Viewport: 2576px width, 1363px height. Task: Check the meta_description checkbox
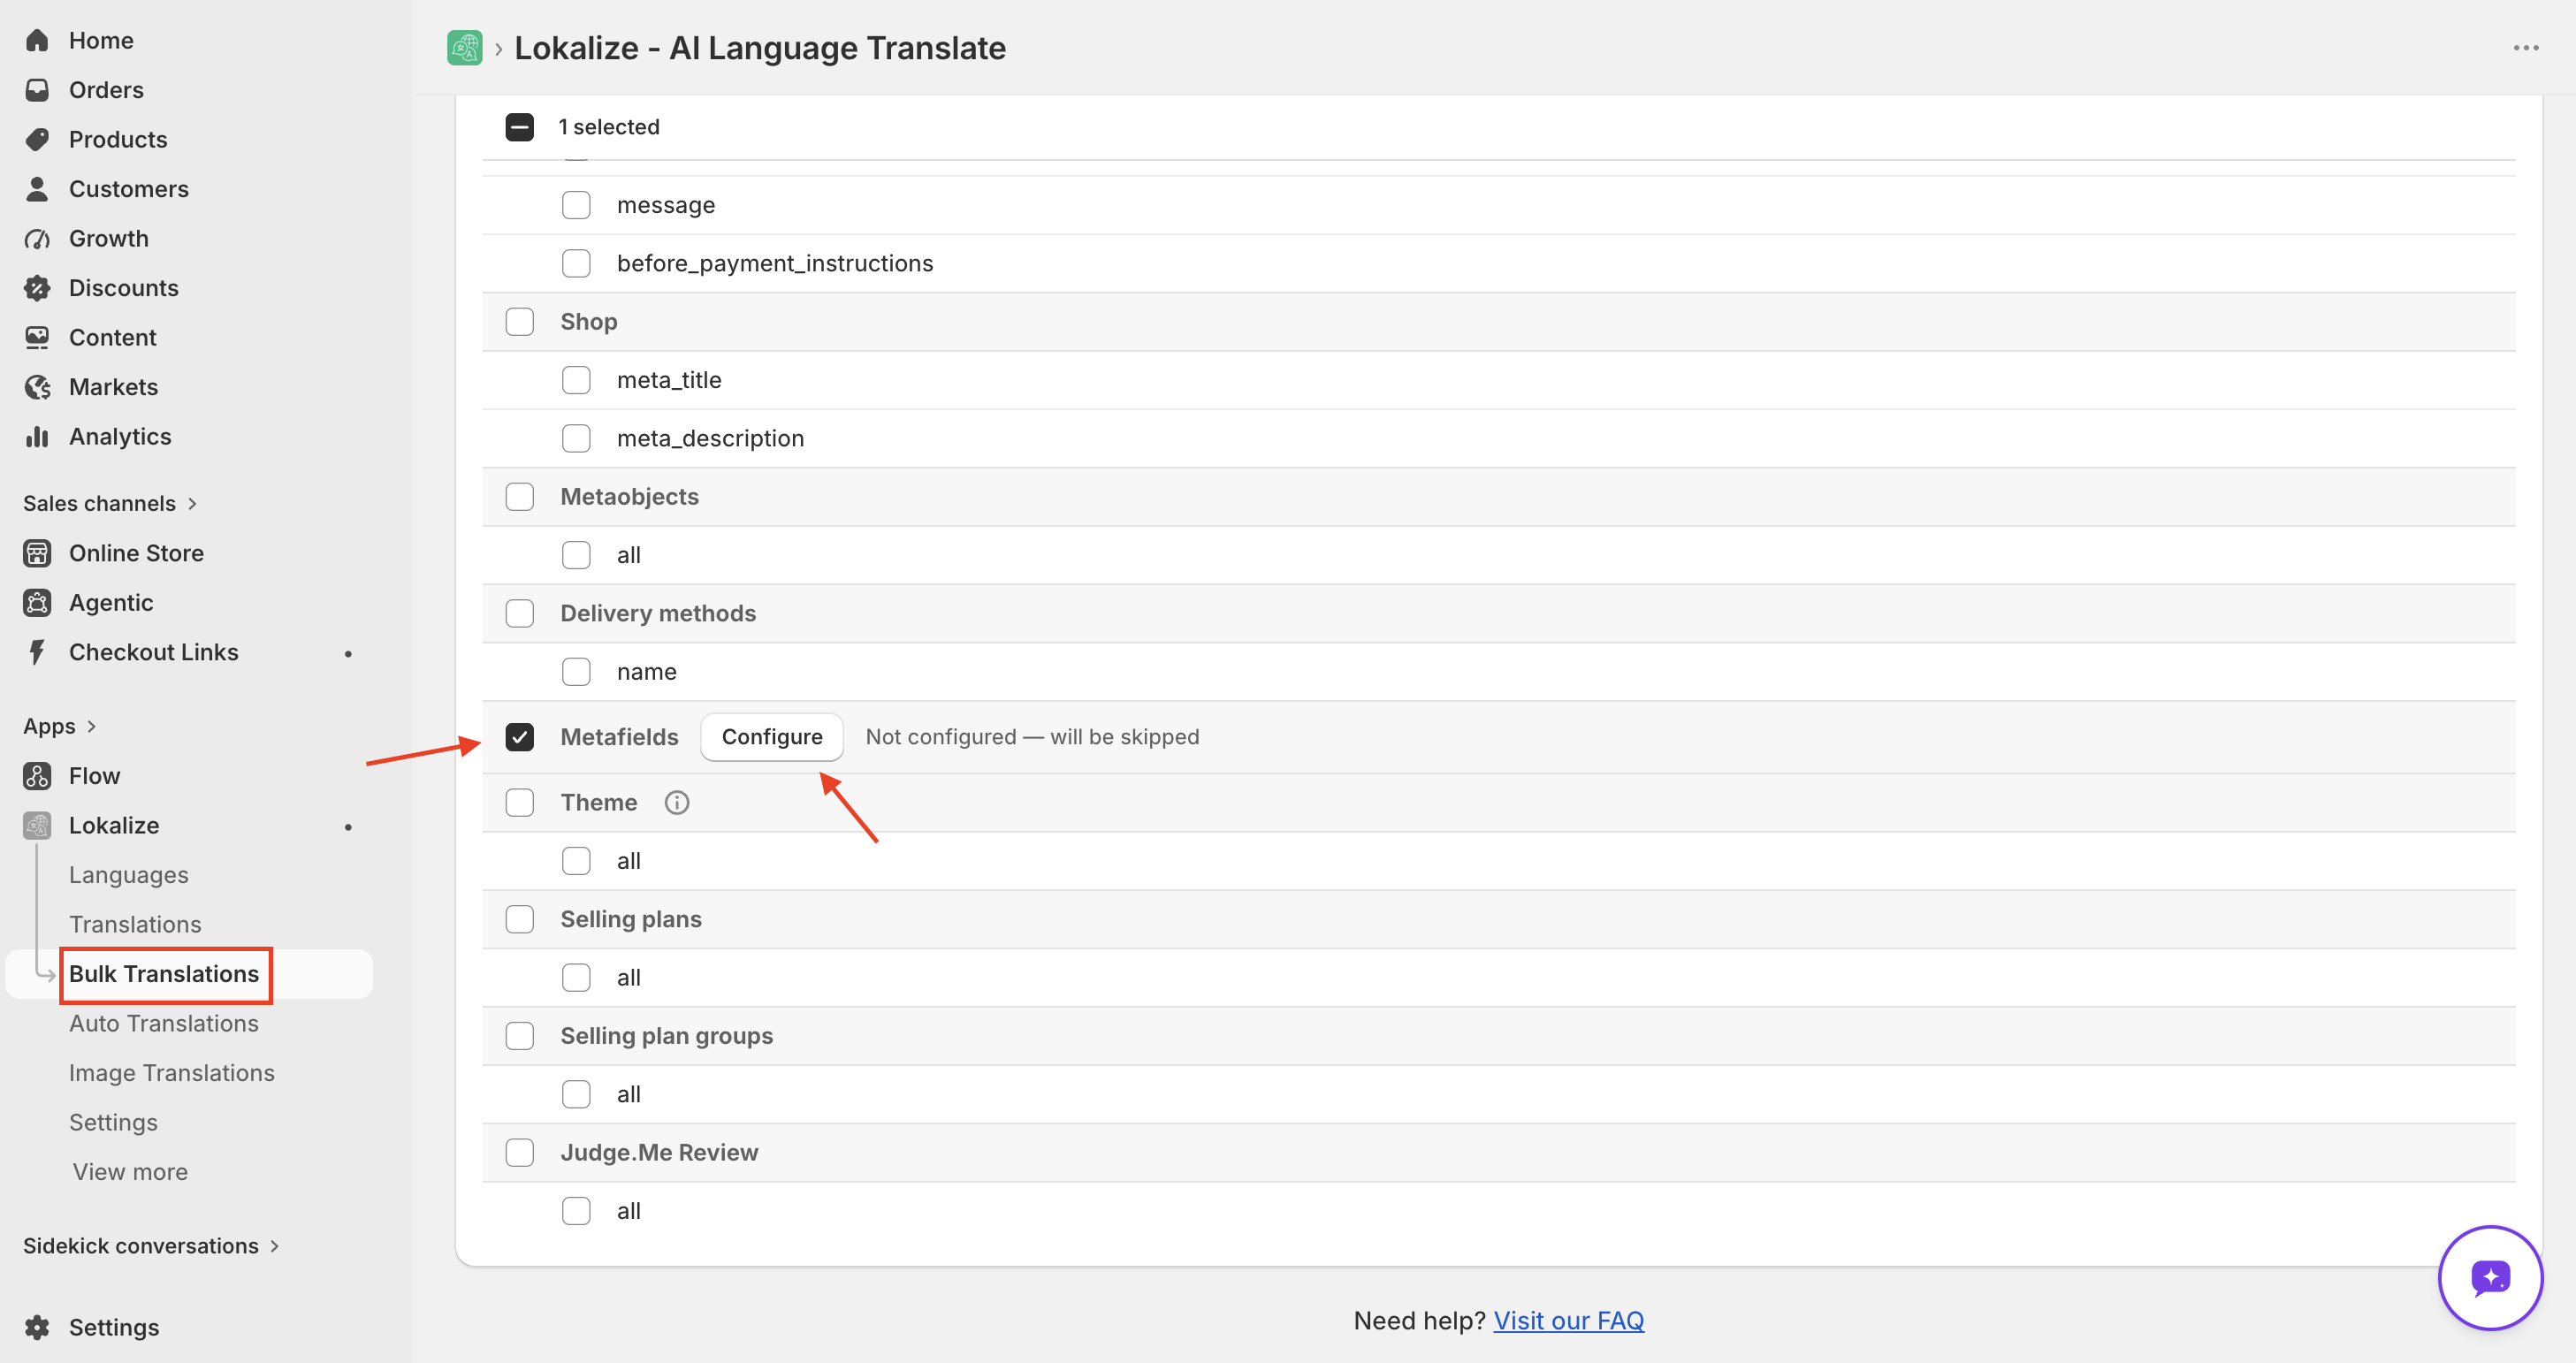(576, 438)
